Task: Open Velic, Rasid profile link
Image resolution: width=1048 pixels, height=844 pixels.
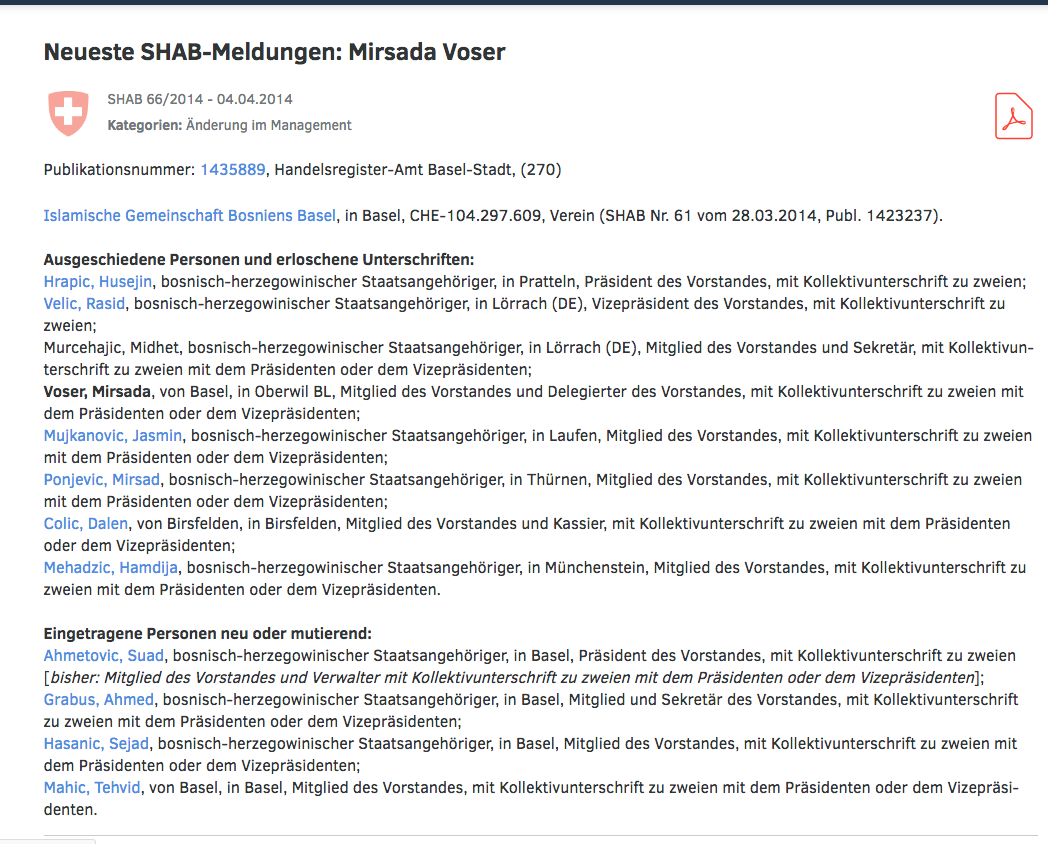Action: coord(84,303)
